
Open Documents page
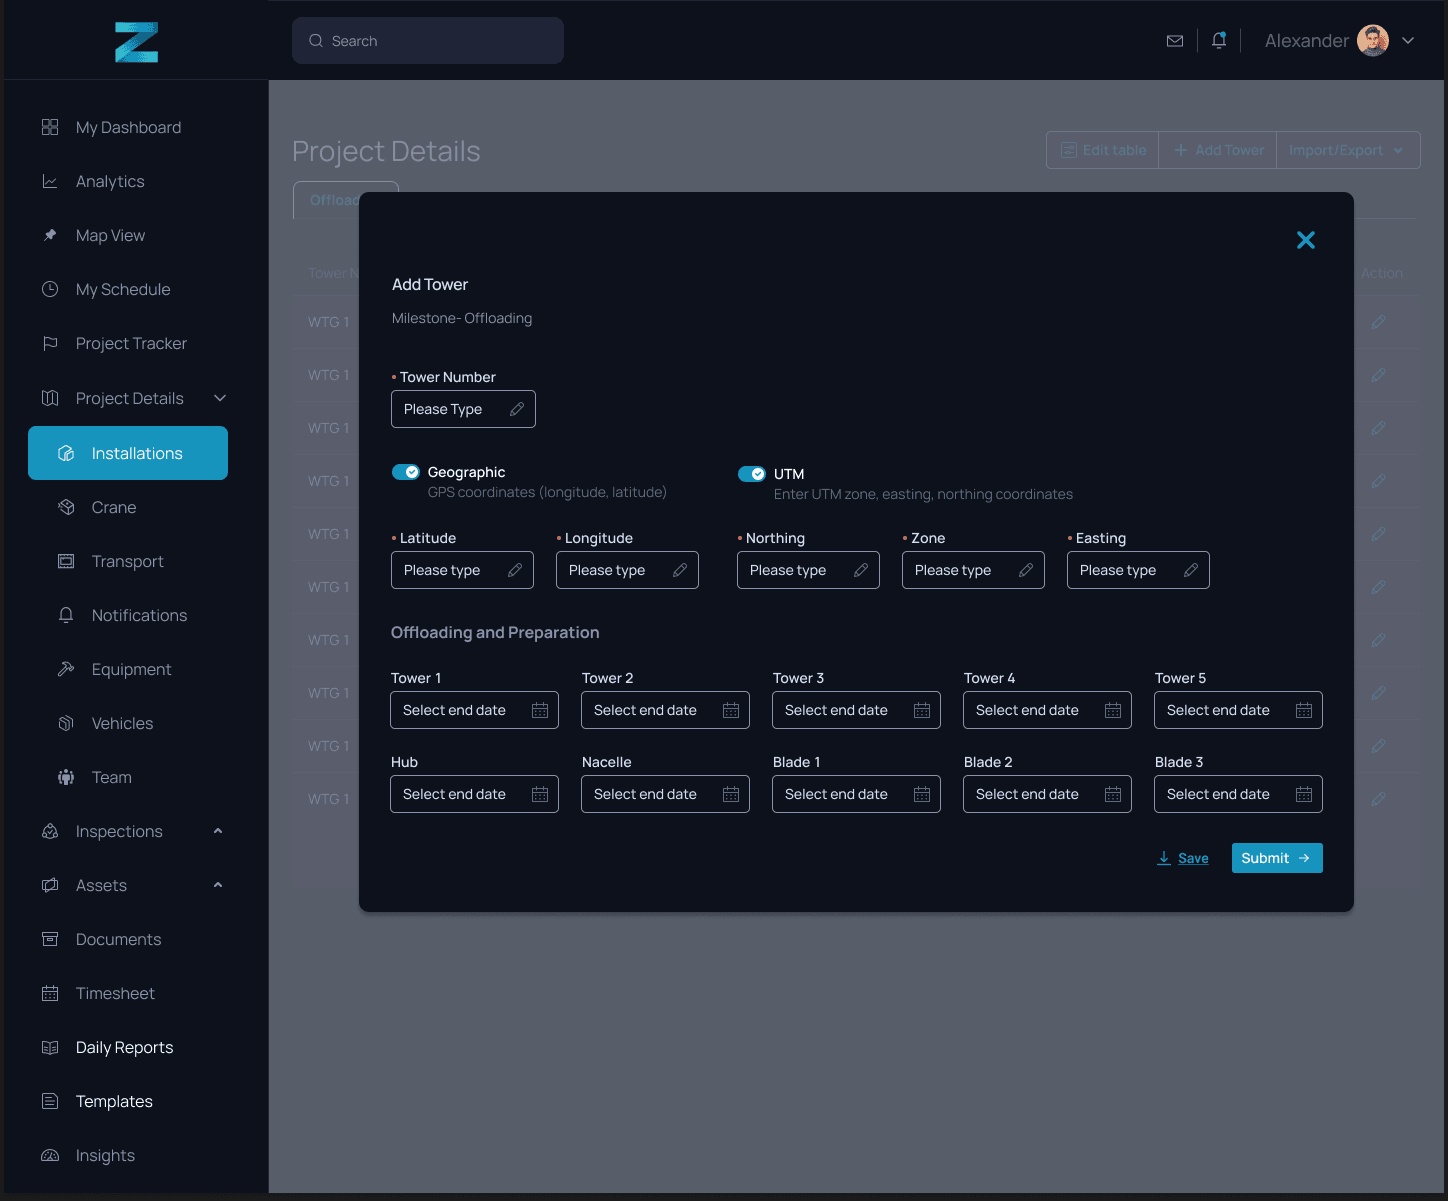click(x=118, y=939)
